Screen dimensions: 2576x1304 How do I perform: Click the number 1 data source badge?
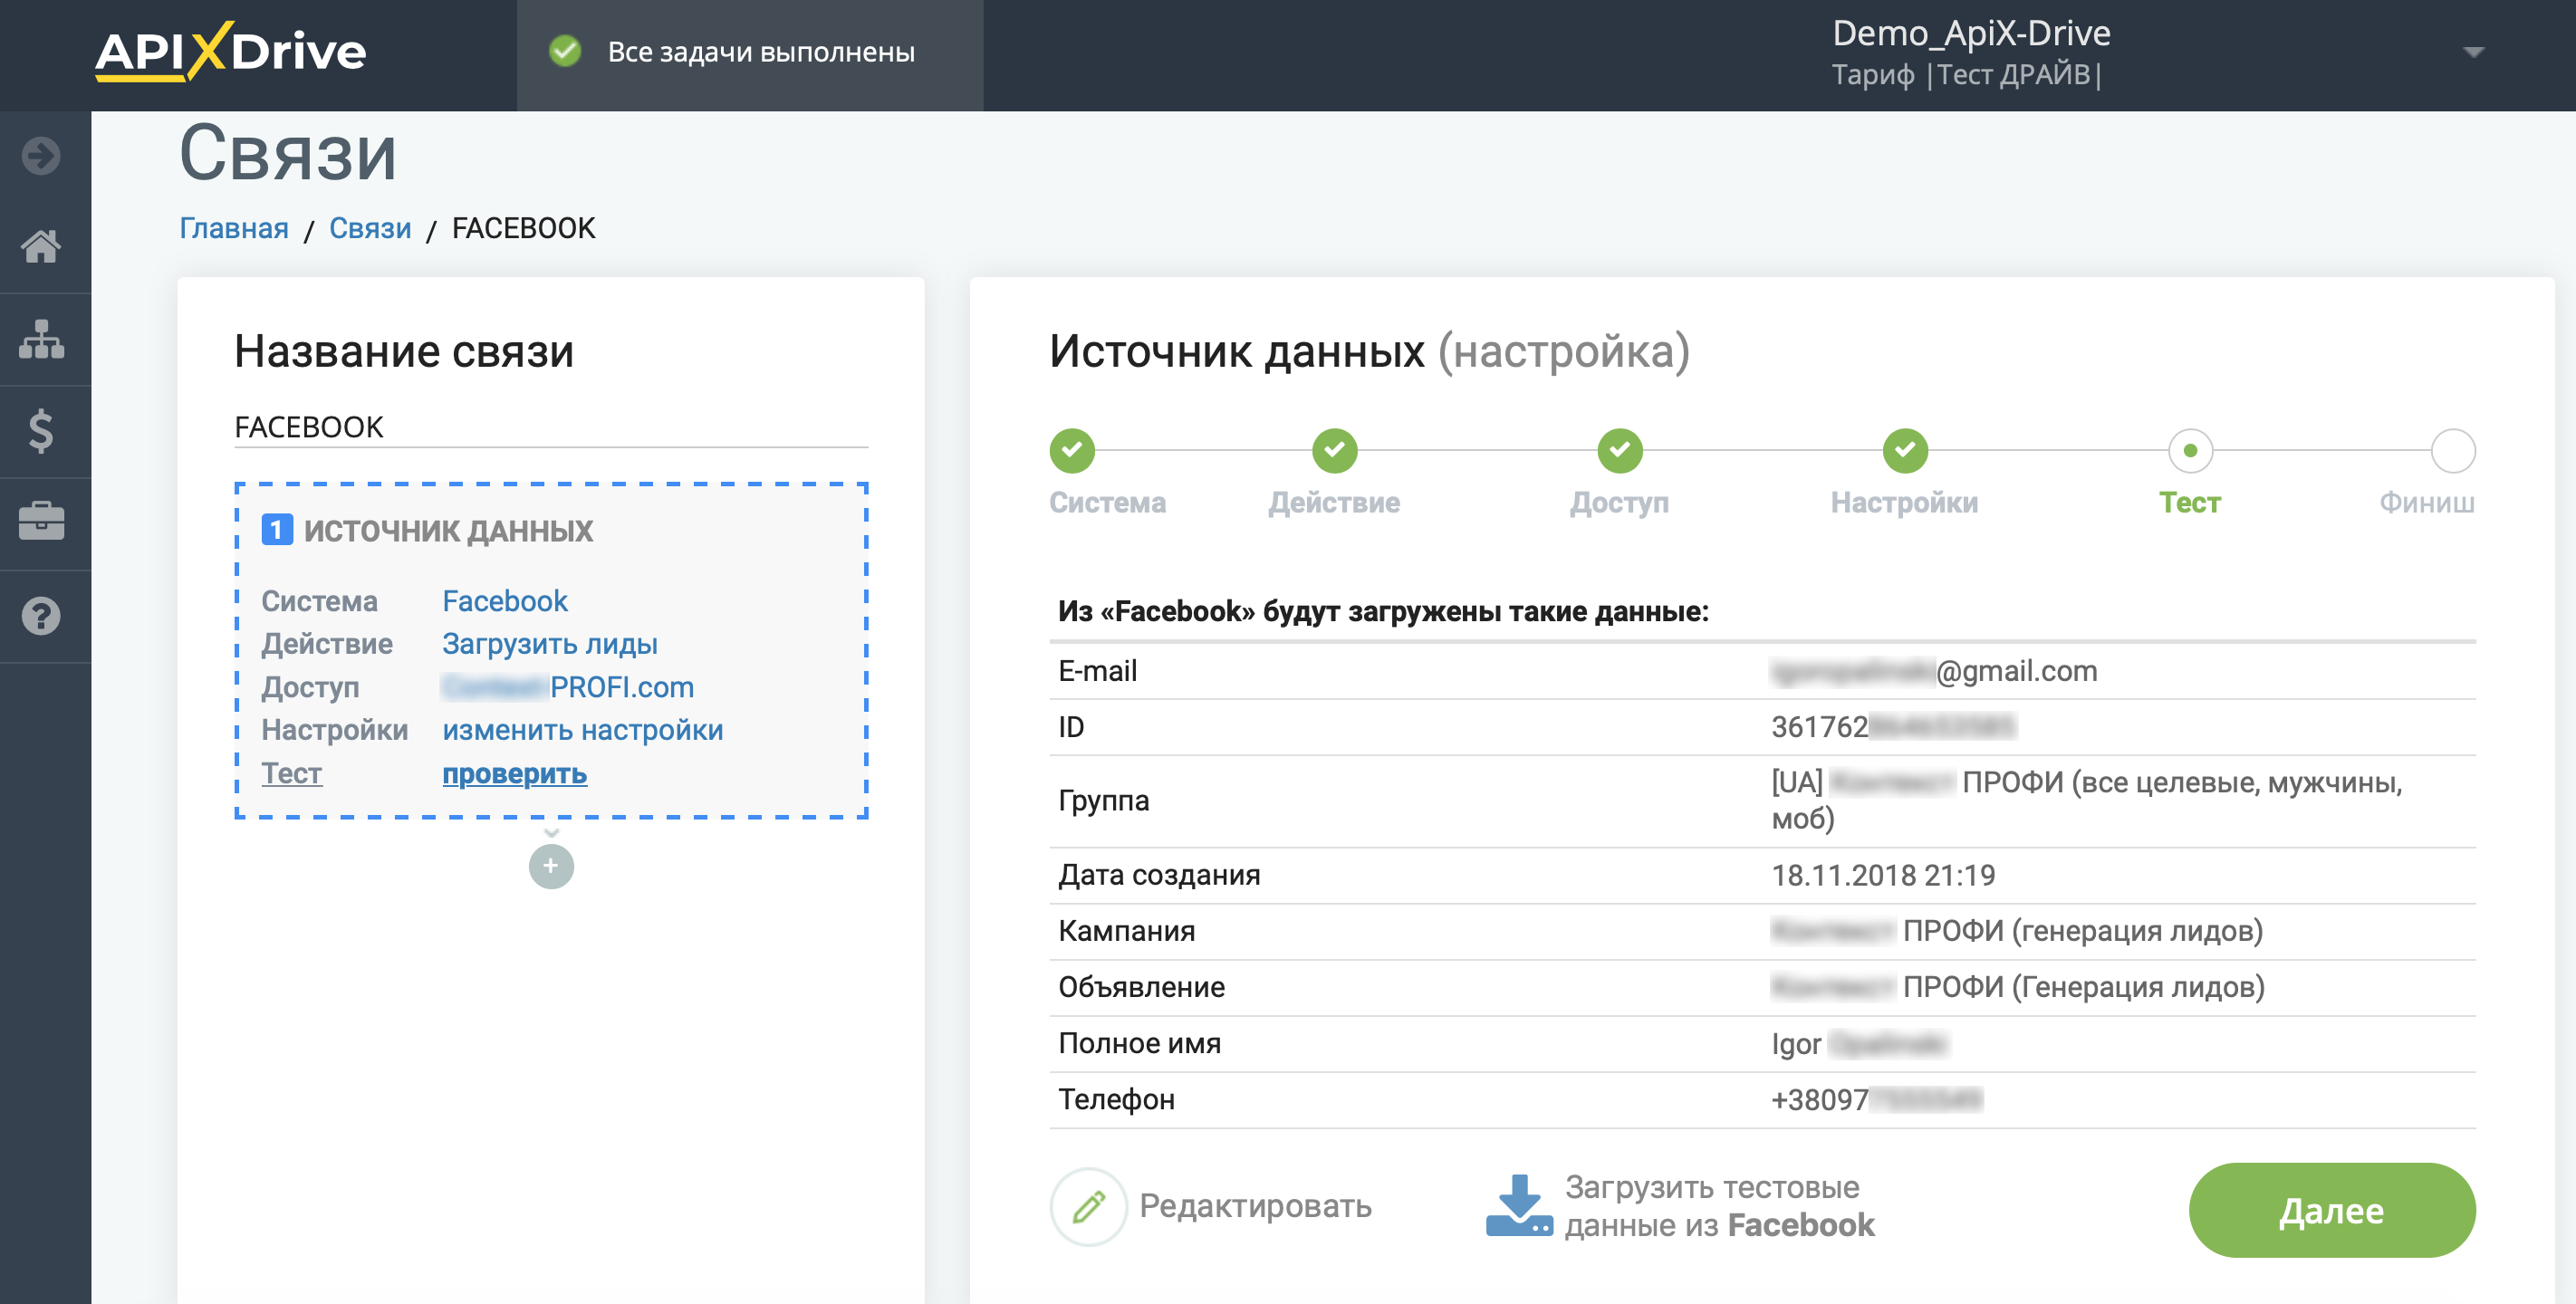pos(277,530)
